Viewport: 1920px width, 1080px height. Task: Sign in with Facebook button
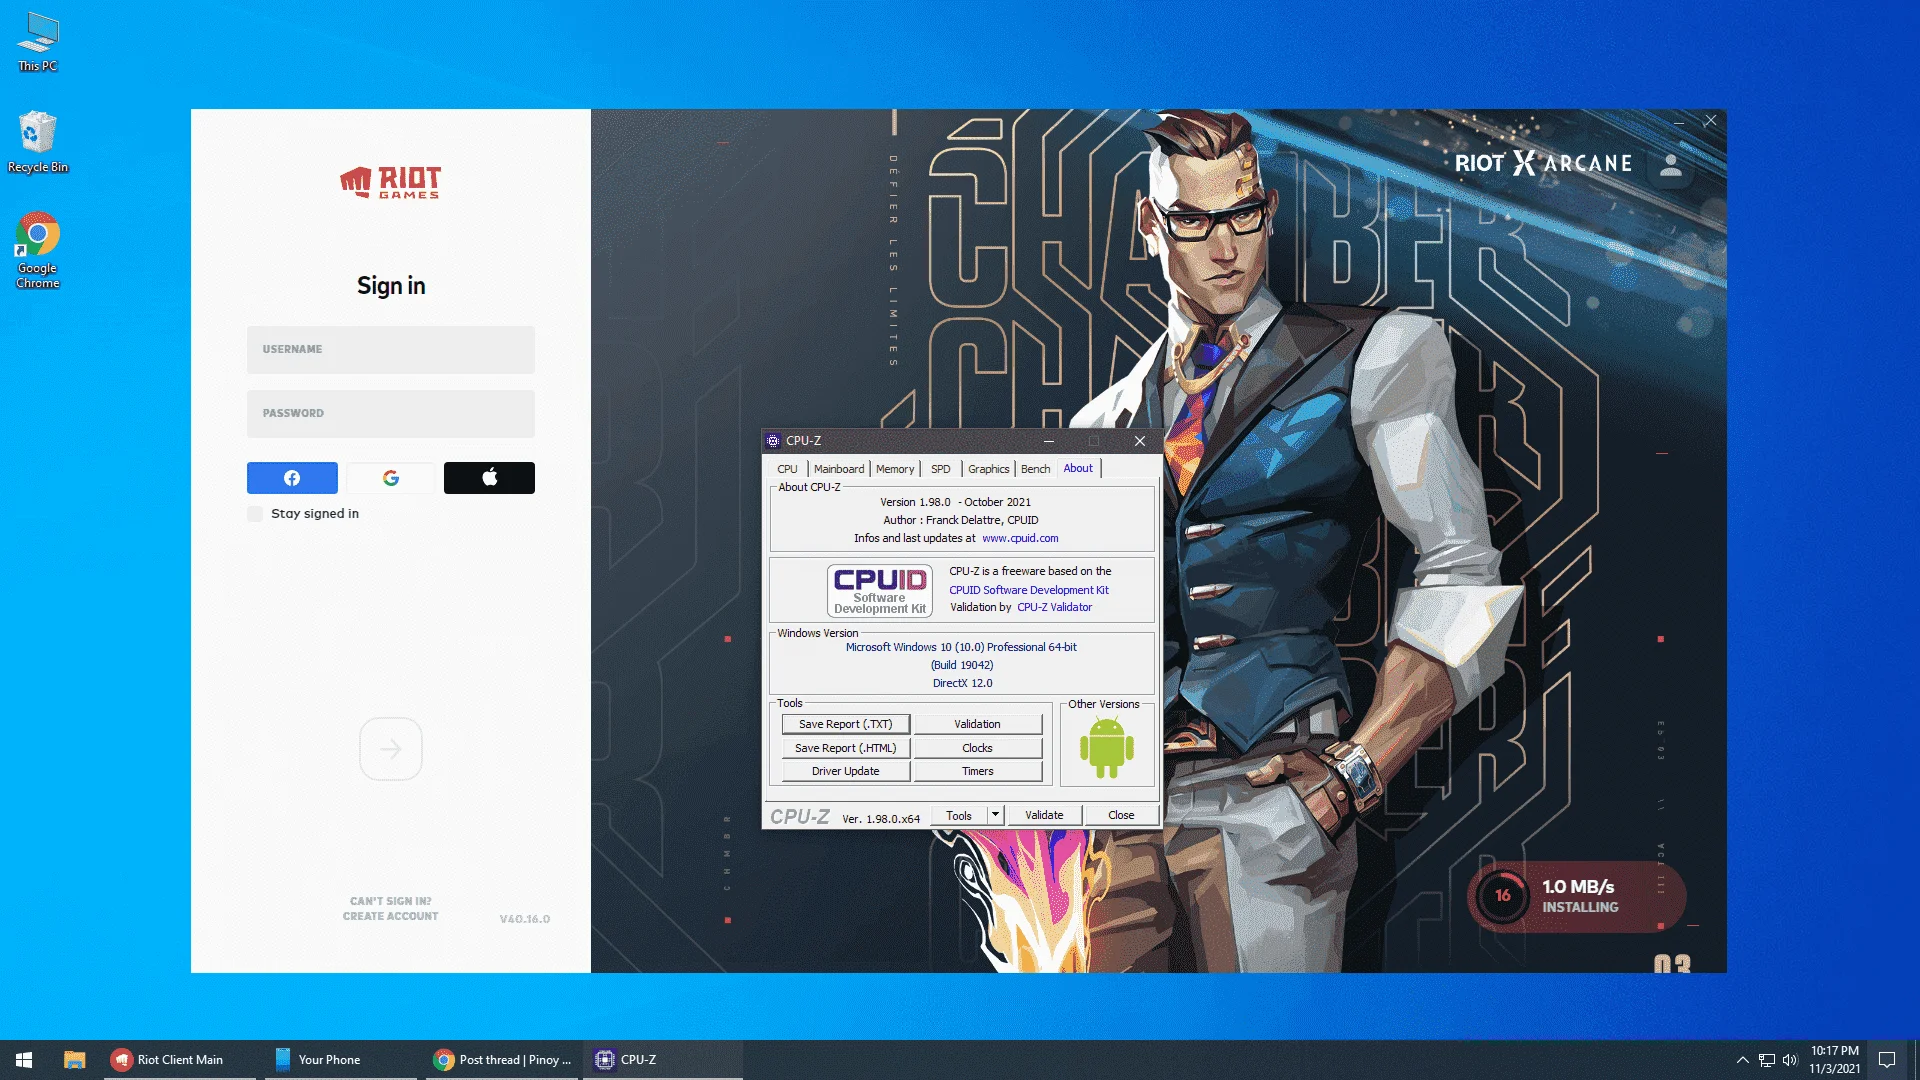click(x=292, y=478)
